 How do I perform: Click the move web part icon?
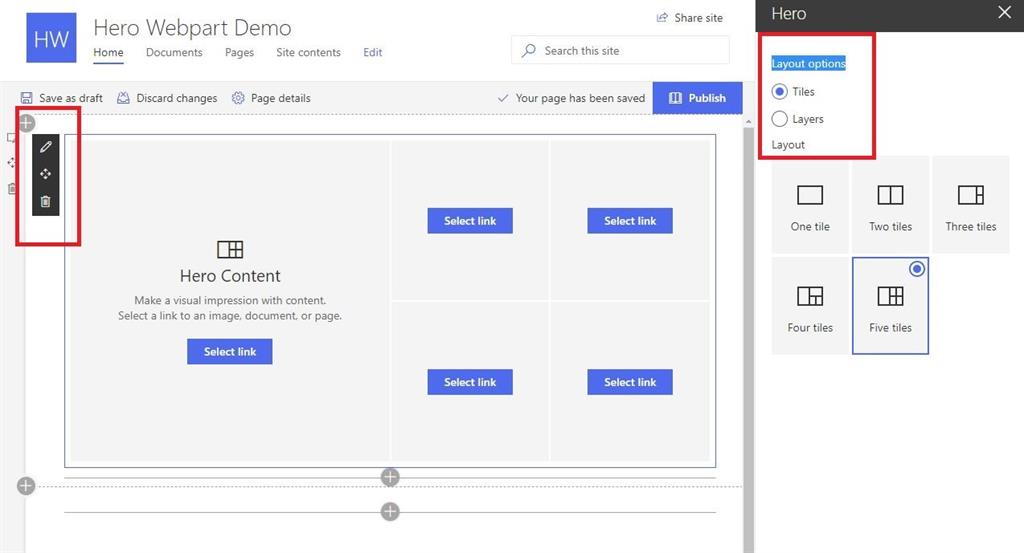(x=45, y=174)
